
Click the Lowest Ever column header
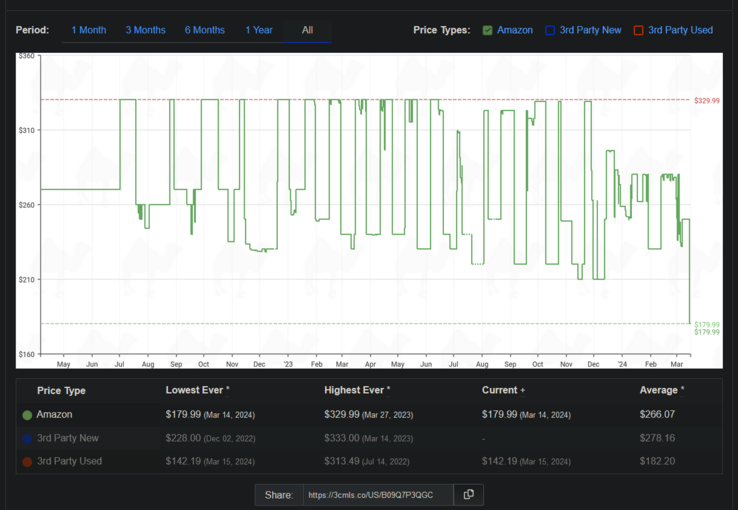point(197,390)
